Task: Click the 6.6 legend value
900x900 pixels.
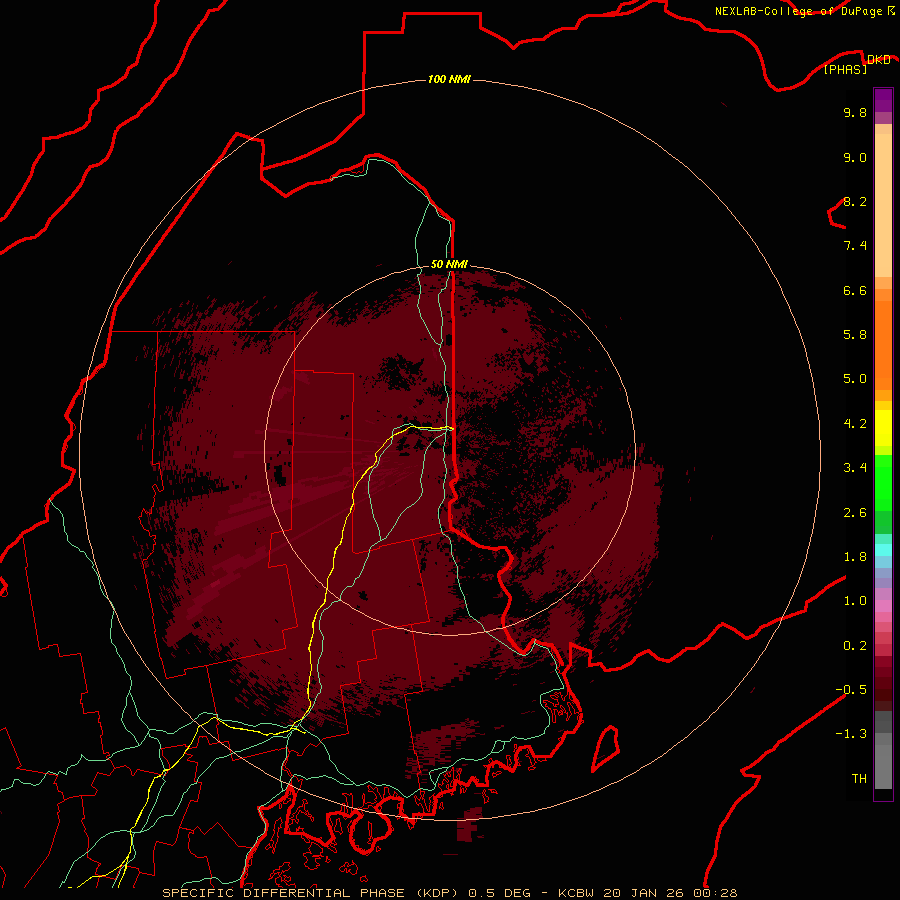Action: (x=855, y=290)
